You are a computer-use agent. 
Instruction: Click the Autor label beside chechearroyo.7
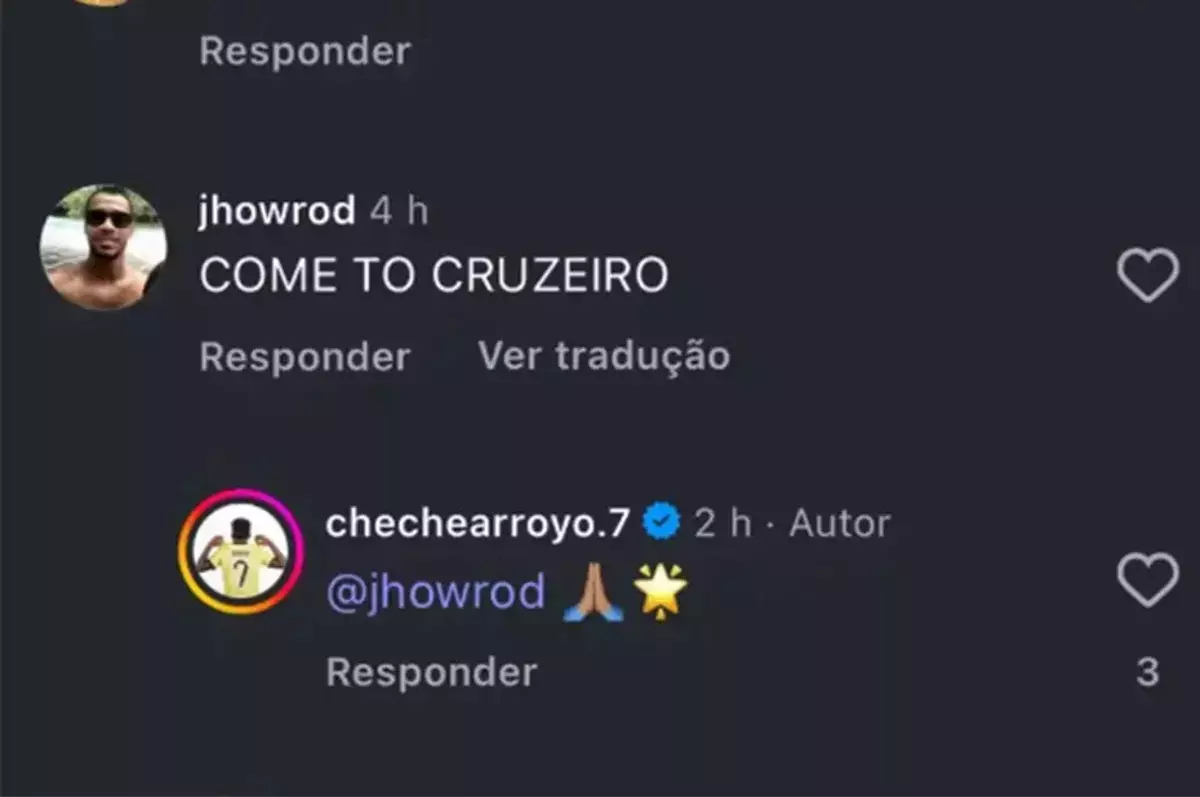(x=840, y=523)
